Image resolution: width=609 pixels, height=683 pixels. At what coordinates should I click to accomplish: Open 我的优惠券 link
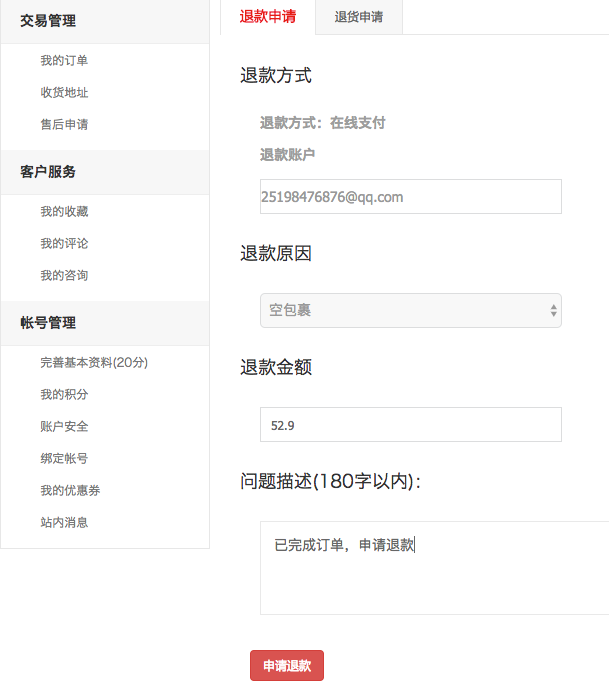tap(70, 491)
